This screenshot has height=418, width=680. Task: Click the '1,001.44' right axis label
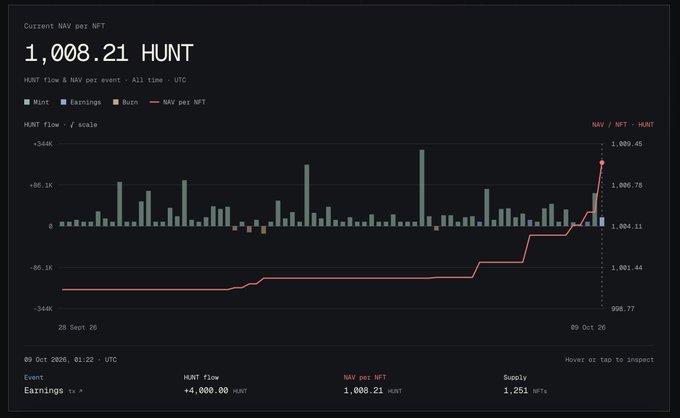click(x=627, y=268)
